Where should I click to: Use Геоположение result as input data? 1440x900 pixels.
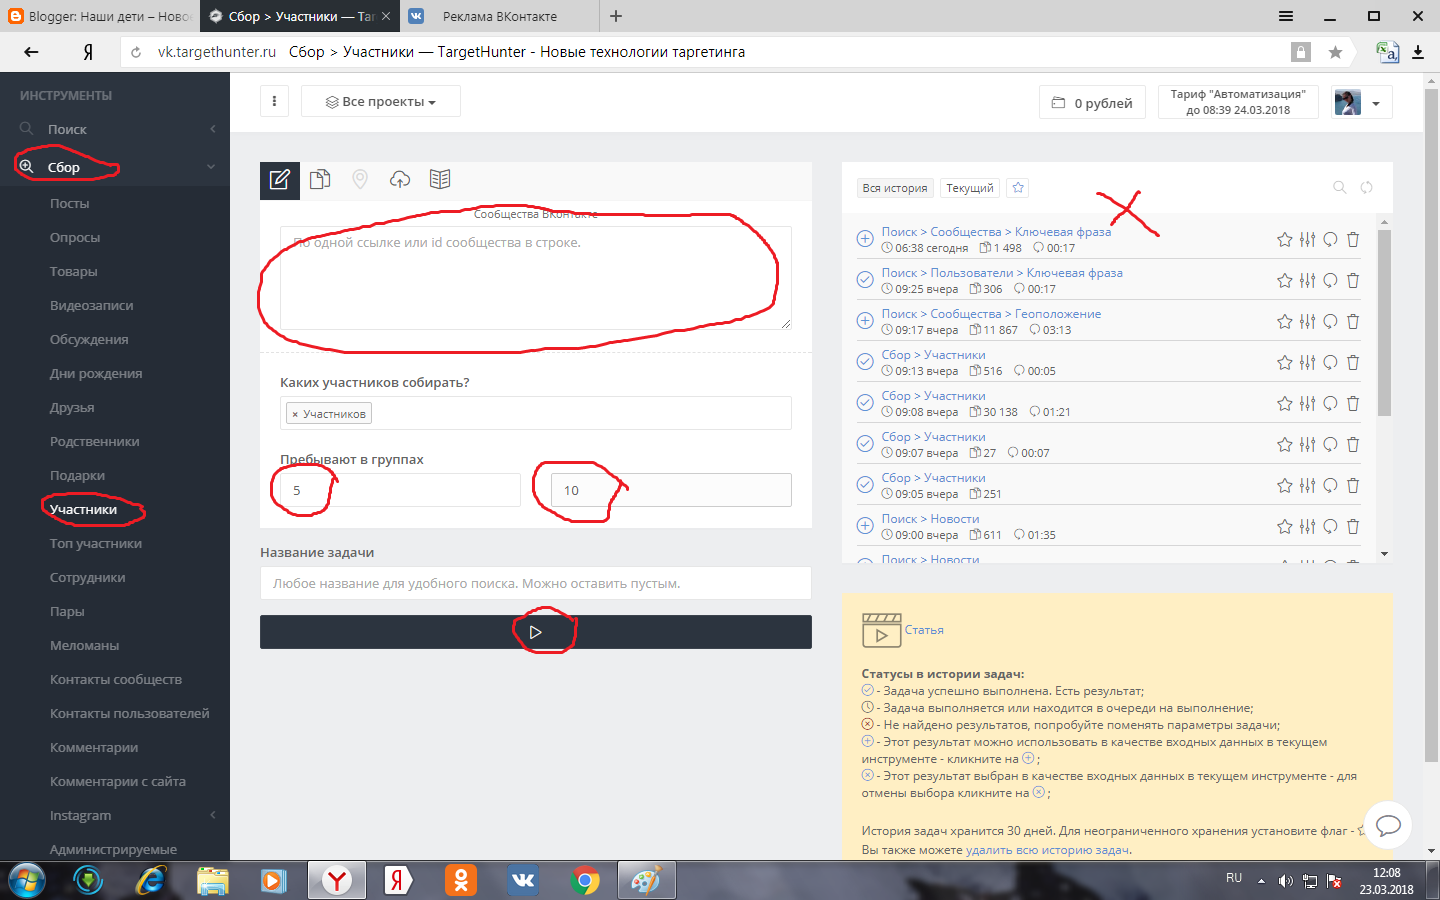pyautogui.click(x=865, y=321)
